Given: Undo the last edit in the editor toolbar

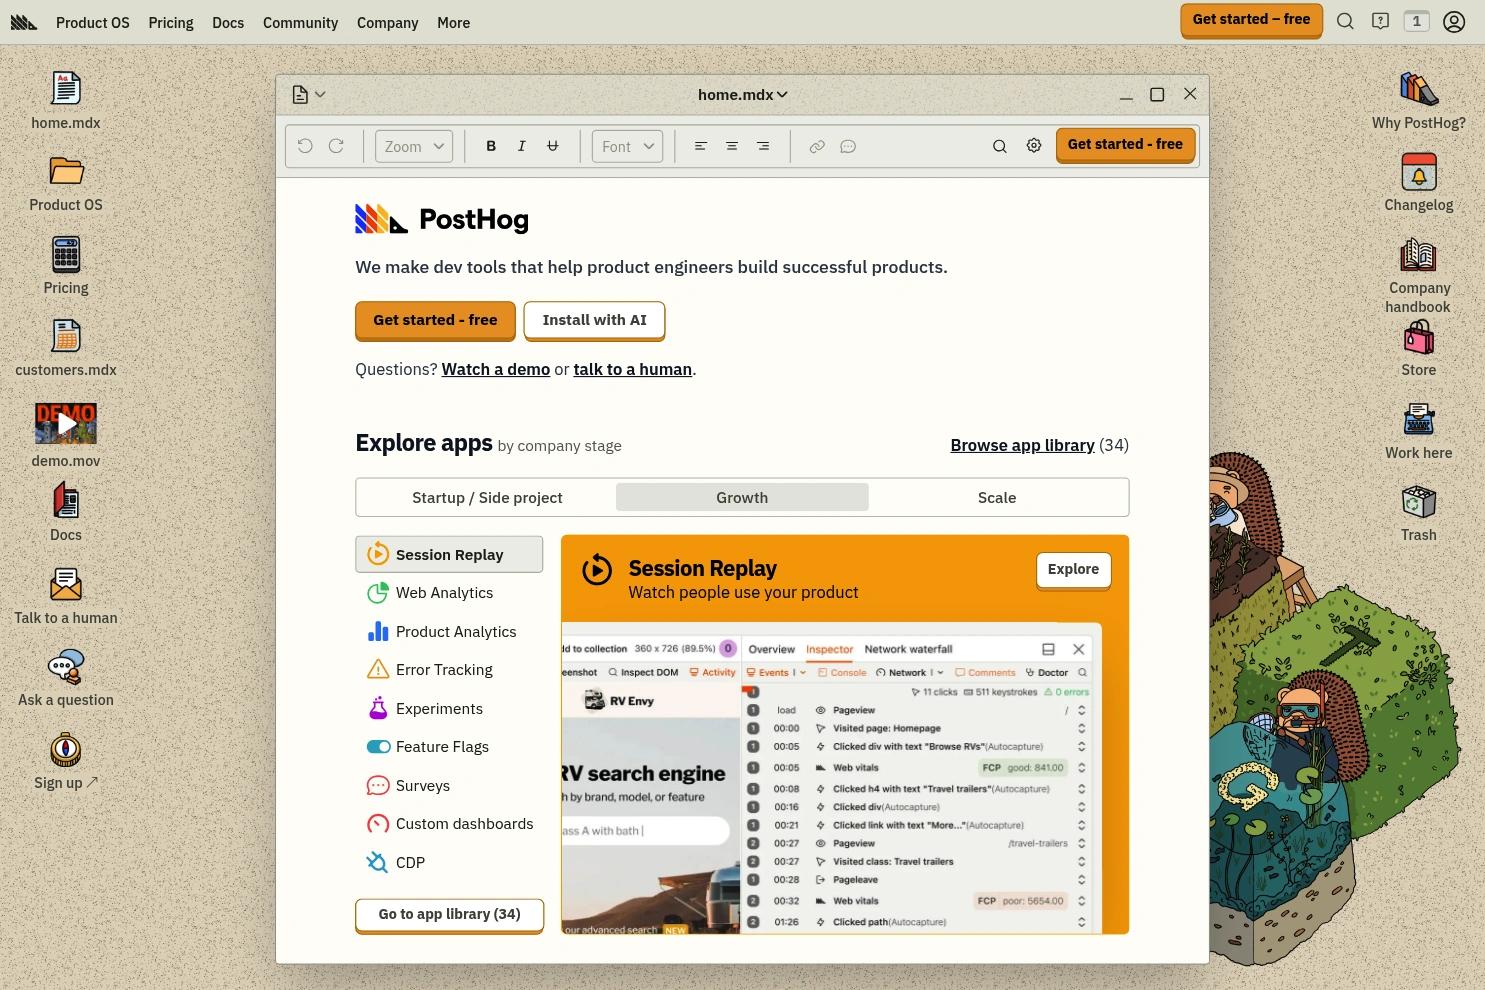Looking at the screenshot, I should [305, 146].
